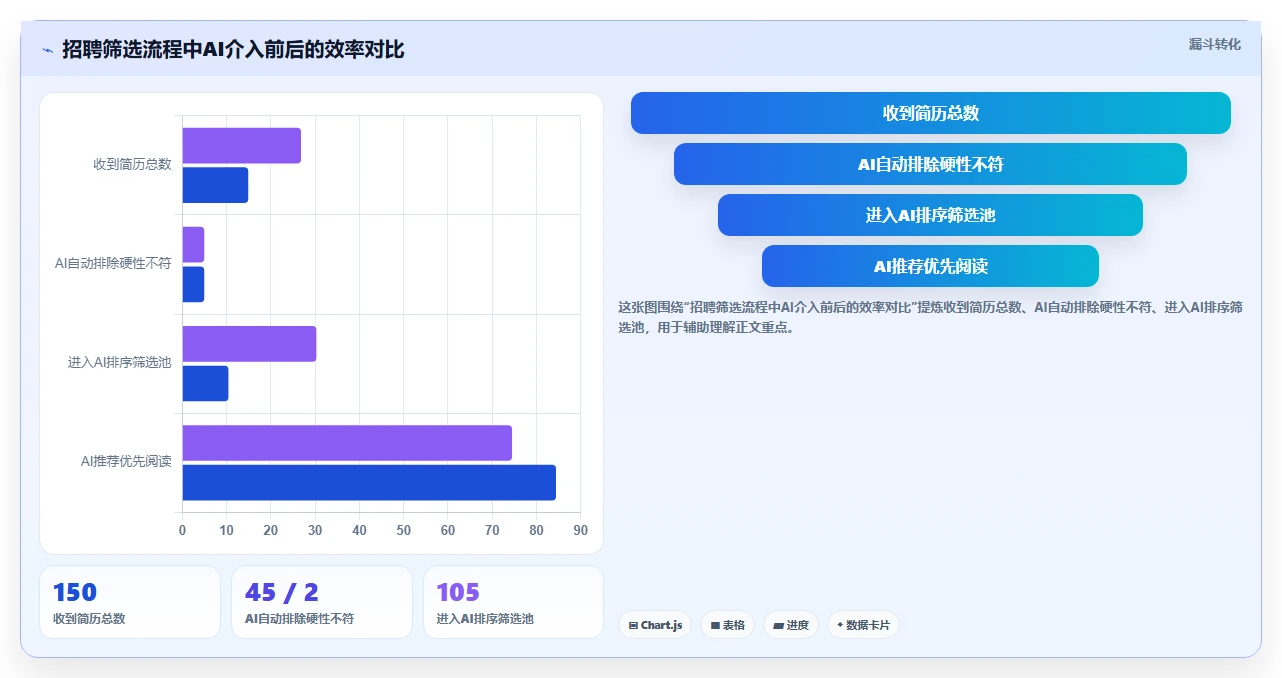Screen dimensions: 1282x678
Task: Click the blue bar for AI推荐优先阅读
Action: [x=369, y=482]
